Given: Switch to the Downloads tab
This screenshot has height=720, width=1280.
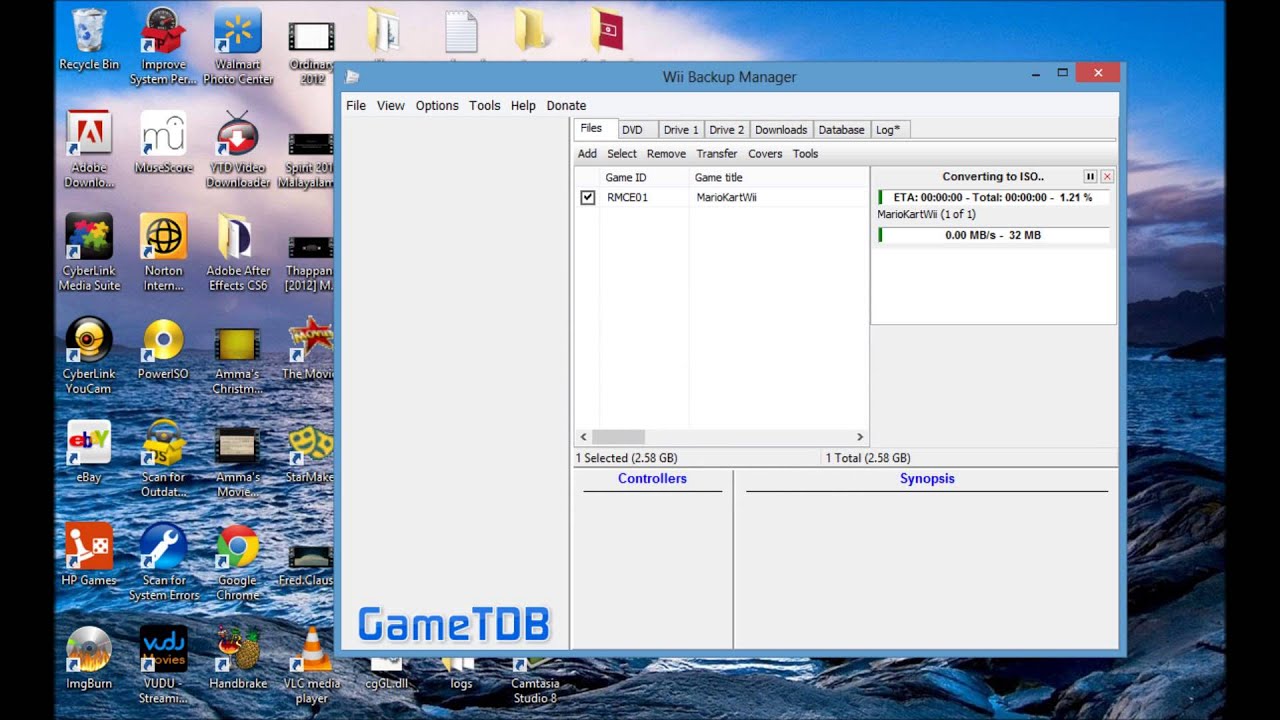Looking at the screenshot, I should pyautogui.click(x=781, y=130).
